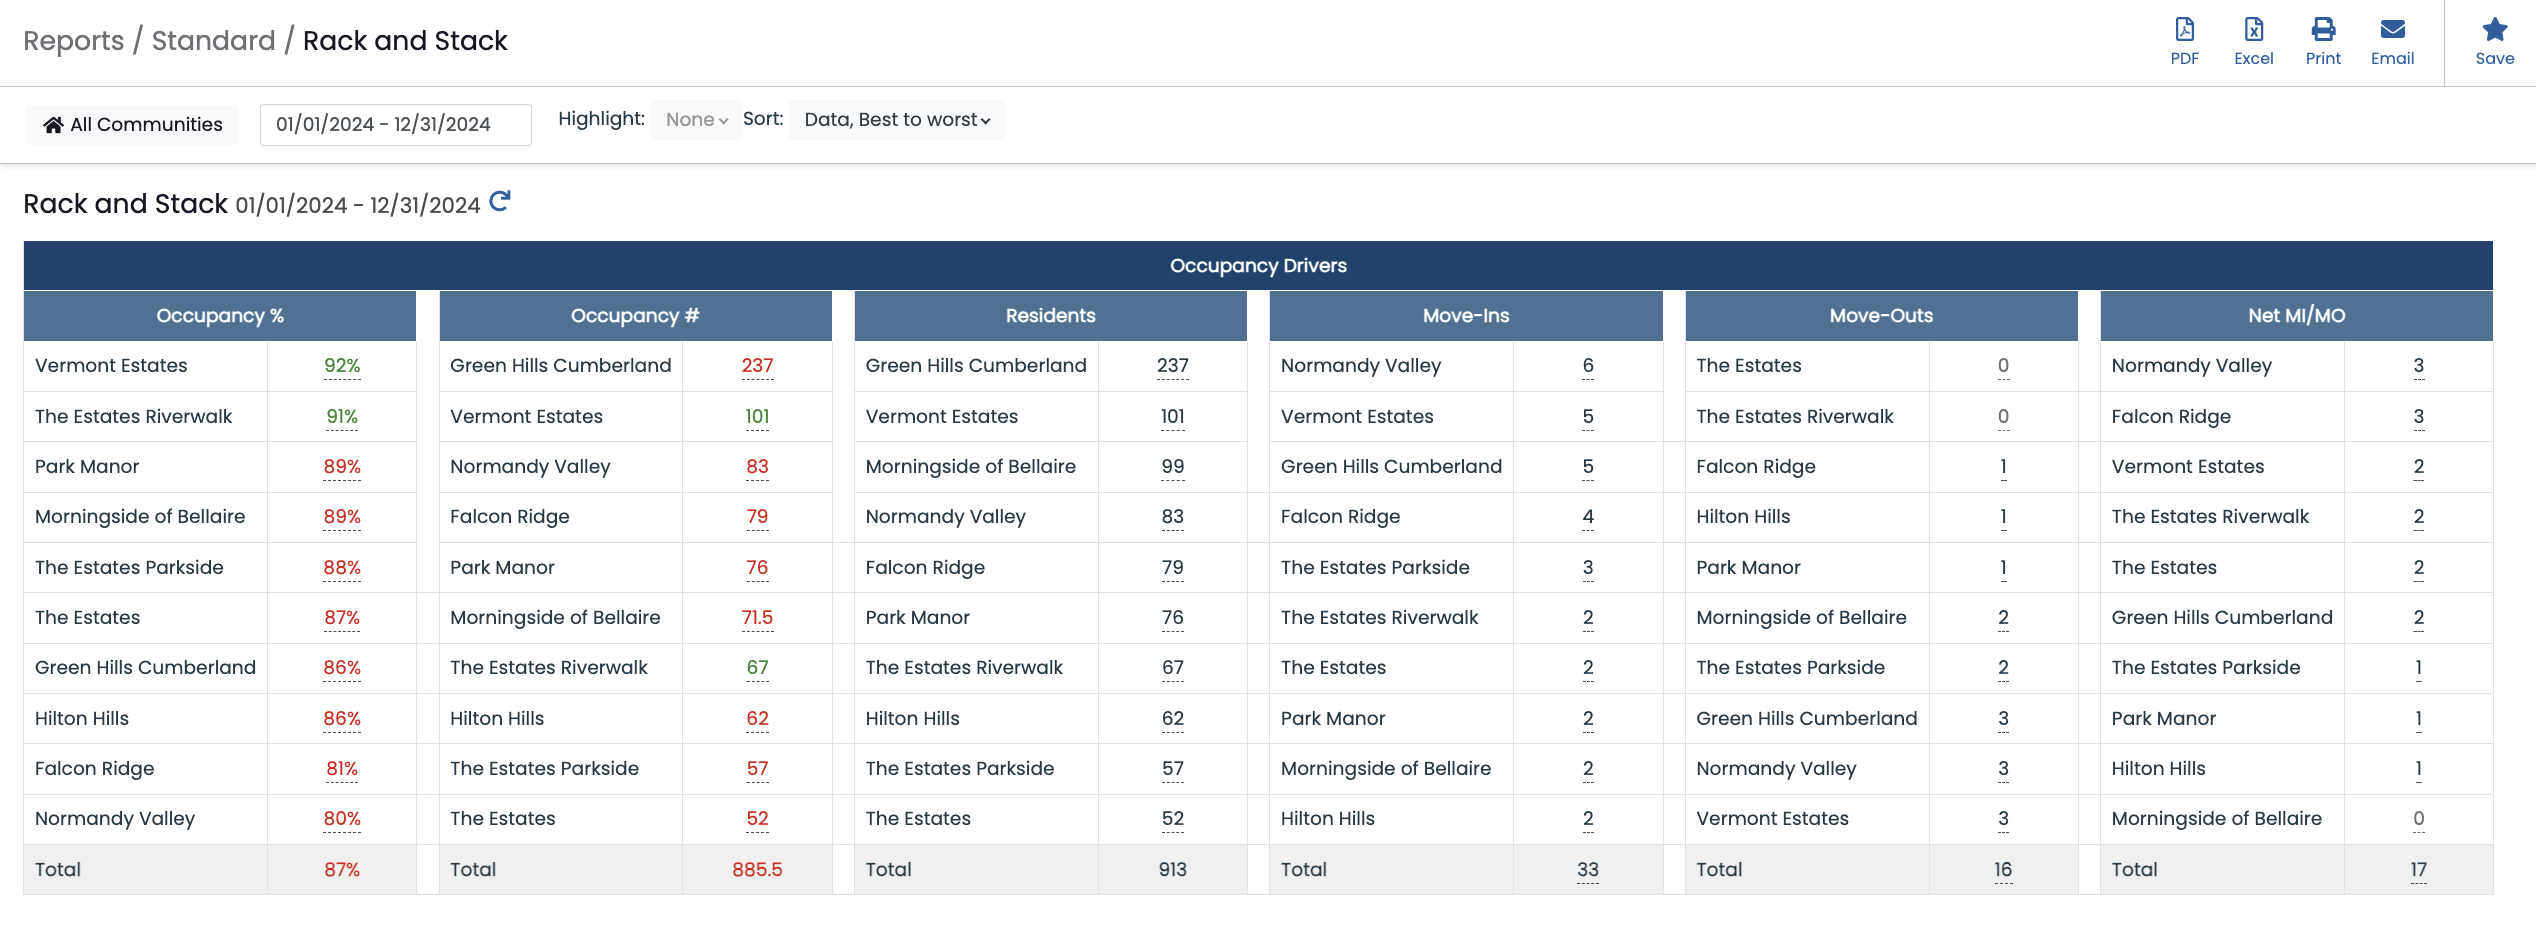The image size is (2536, 926).
Task: Click Normandy Valley move-ins value 6
Action: (x=1587, y=366)
